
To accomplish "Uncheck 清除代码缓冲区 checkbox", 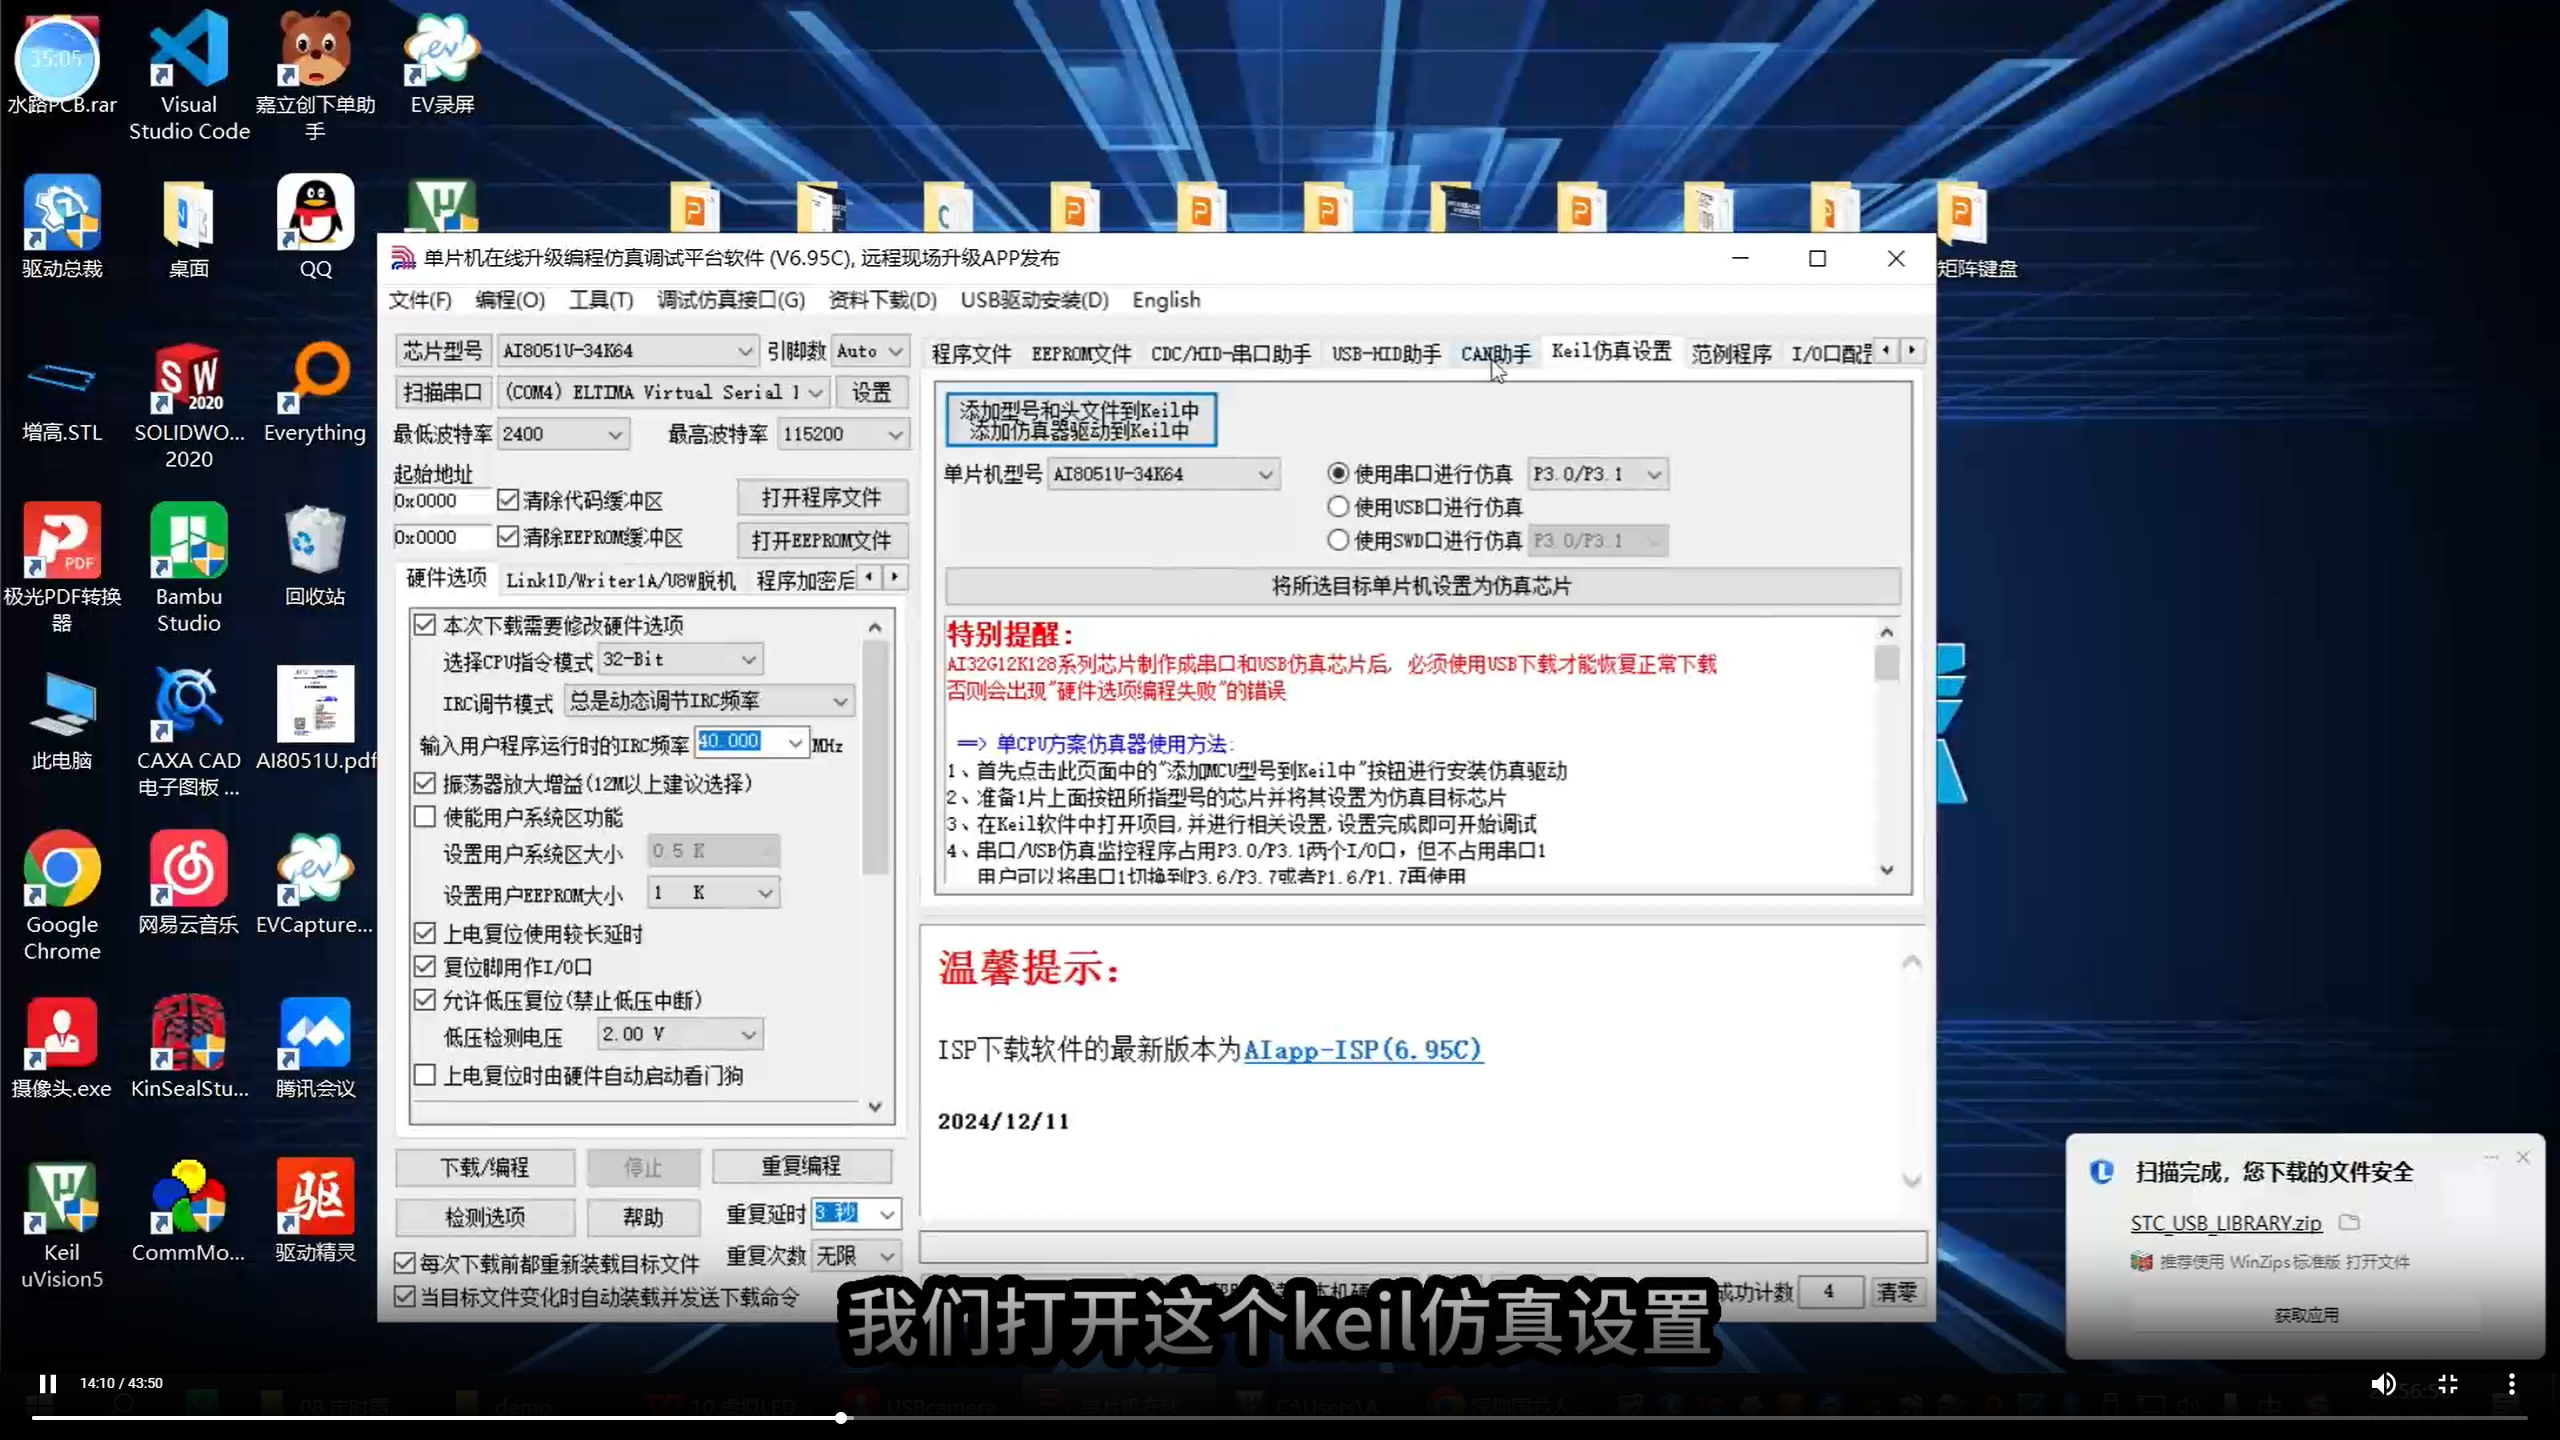I will pyautogui.click(x=508, y=499).
